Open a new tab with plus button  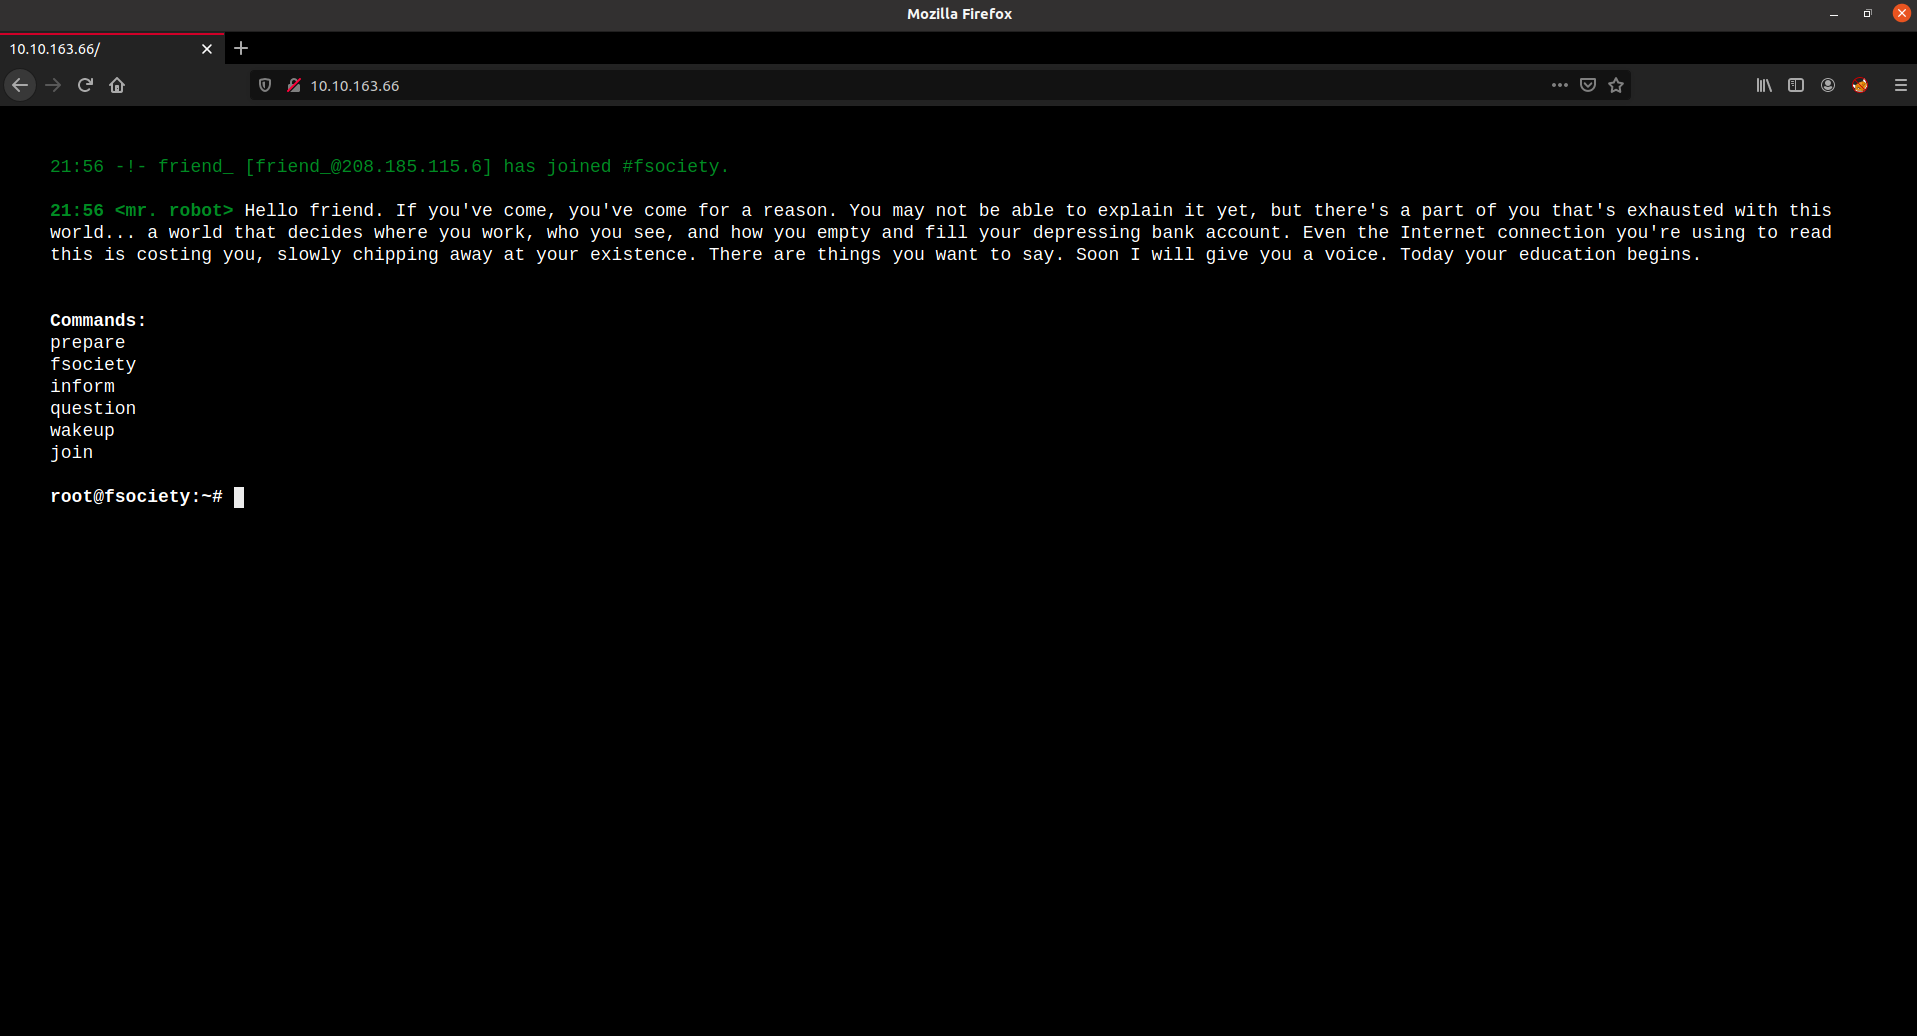click(241, 48)
